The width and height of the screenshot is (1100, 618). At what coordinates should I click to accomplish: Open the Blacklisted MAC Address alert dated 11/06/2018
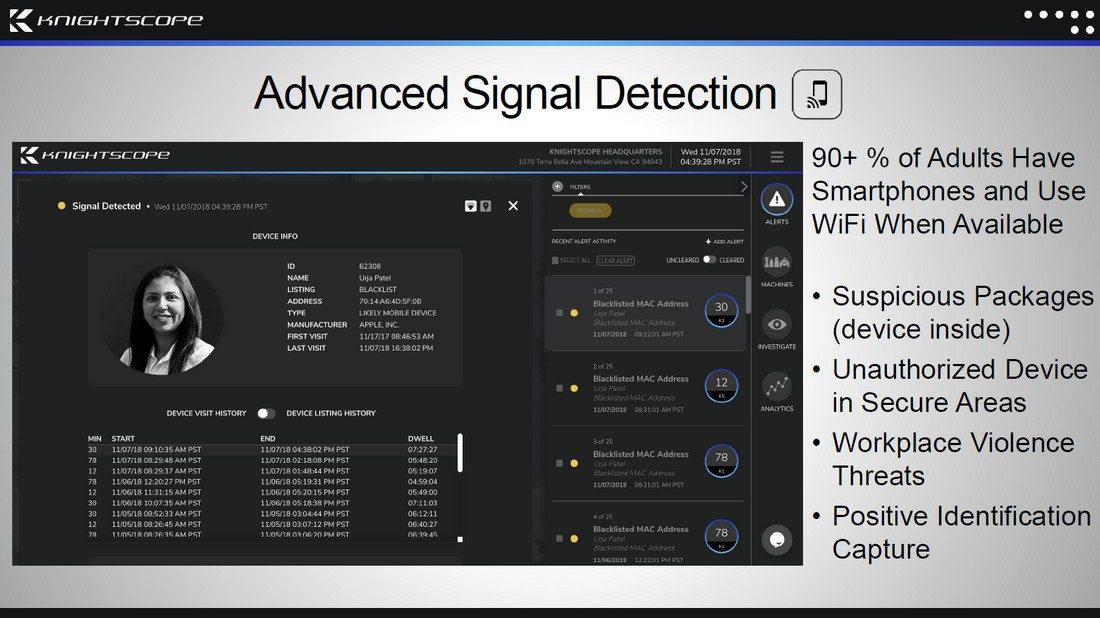point(648,534)
